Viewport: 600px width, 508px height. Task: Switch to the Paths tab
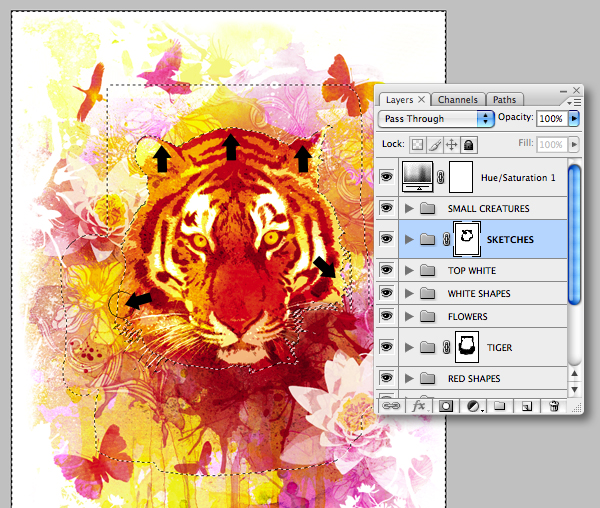click(504, 99)
